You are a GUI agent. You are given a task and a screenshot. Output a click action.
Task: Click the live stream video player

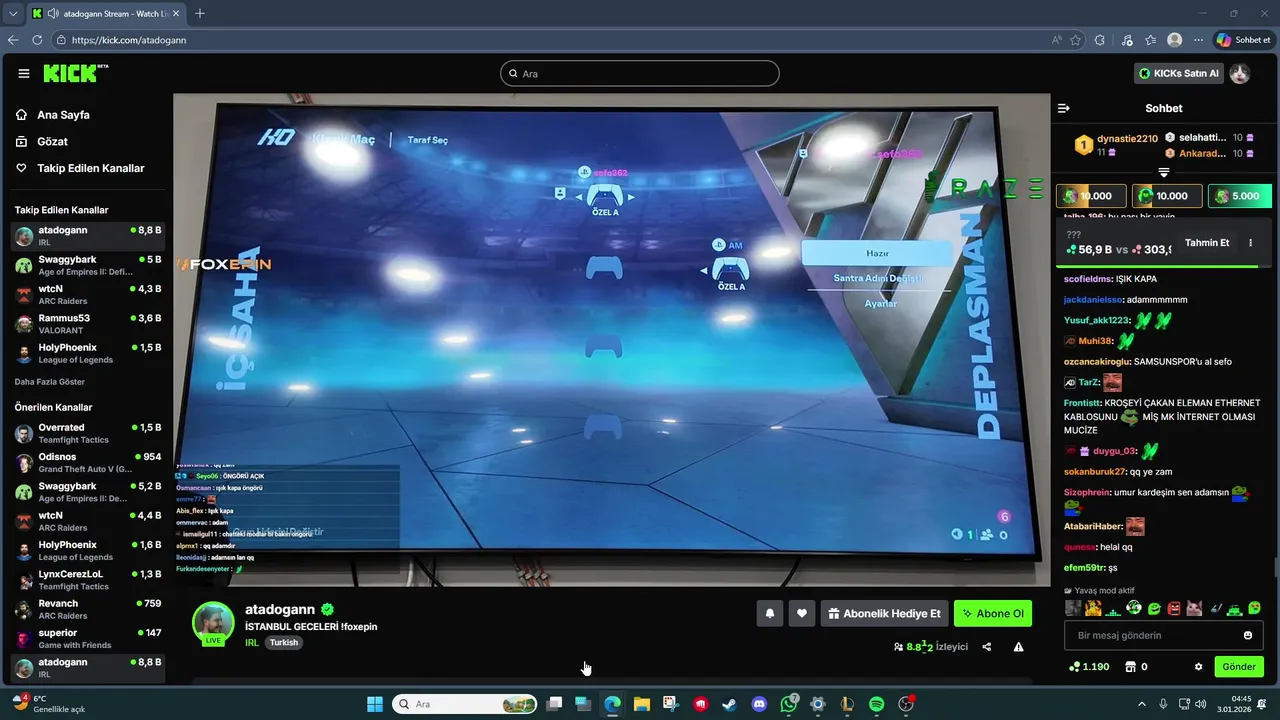point(612,340)
